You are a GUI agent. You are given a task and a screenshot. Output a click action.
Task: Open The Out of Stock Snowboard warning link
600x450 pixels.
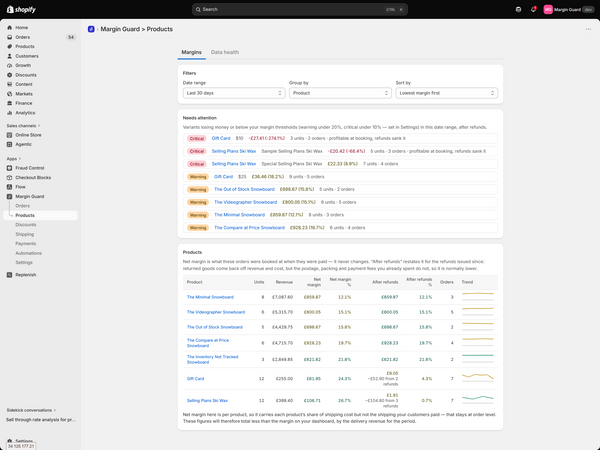click(x=244, y=189)
